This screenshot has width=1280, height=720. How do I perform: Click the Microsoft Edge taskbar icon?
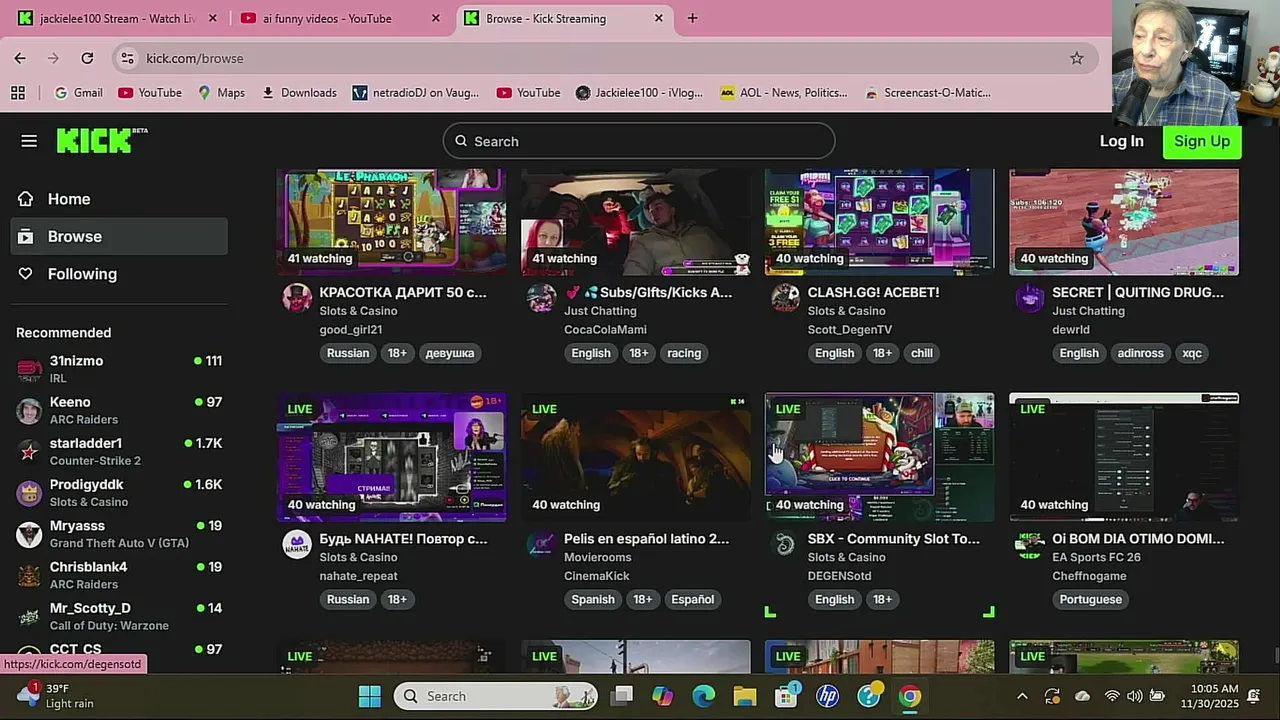pyautogui.click(x=704, y=696)
